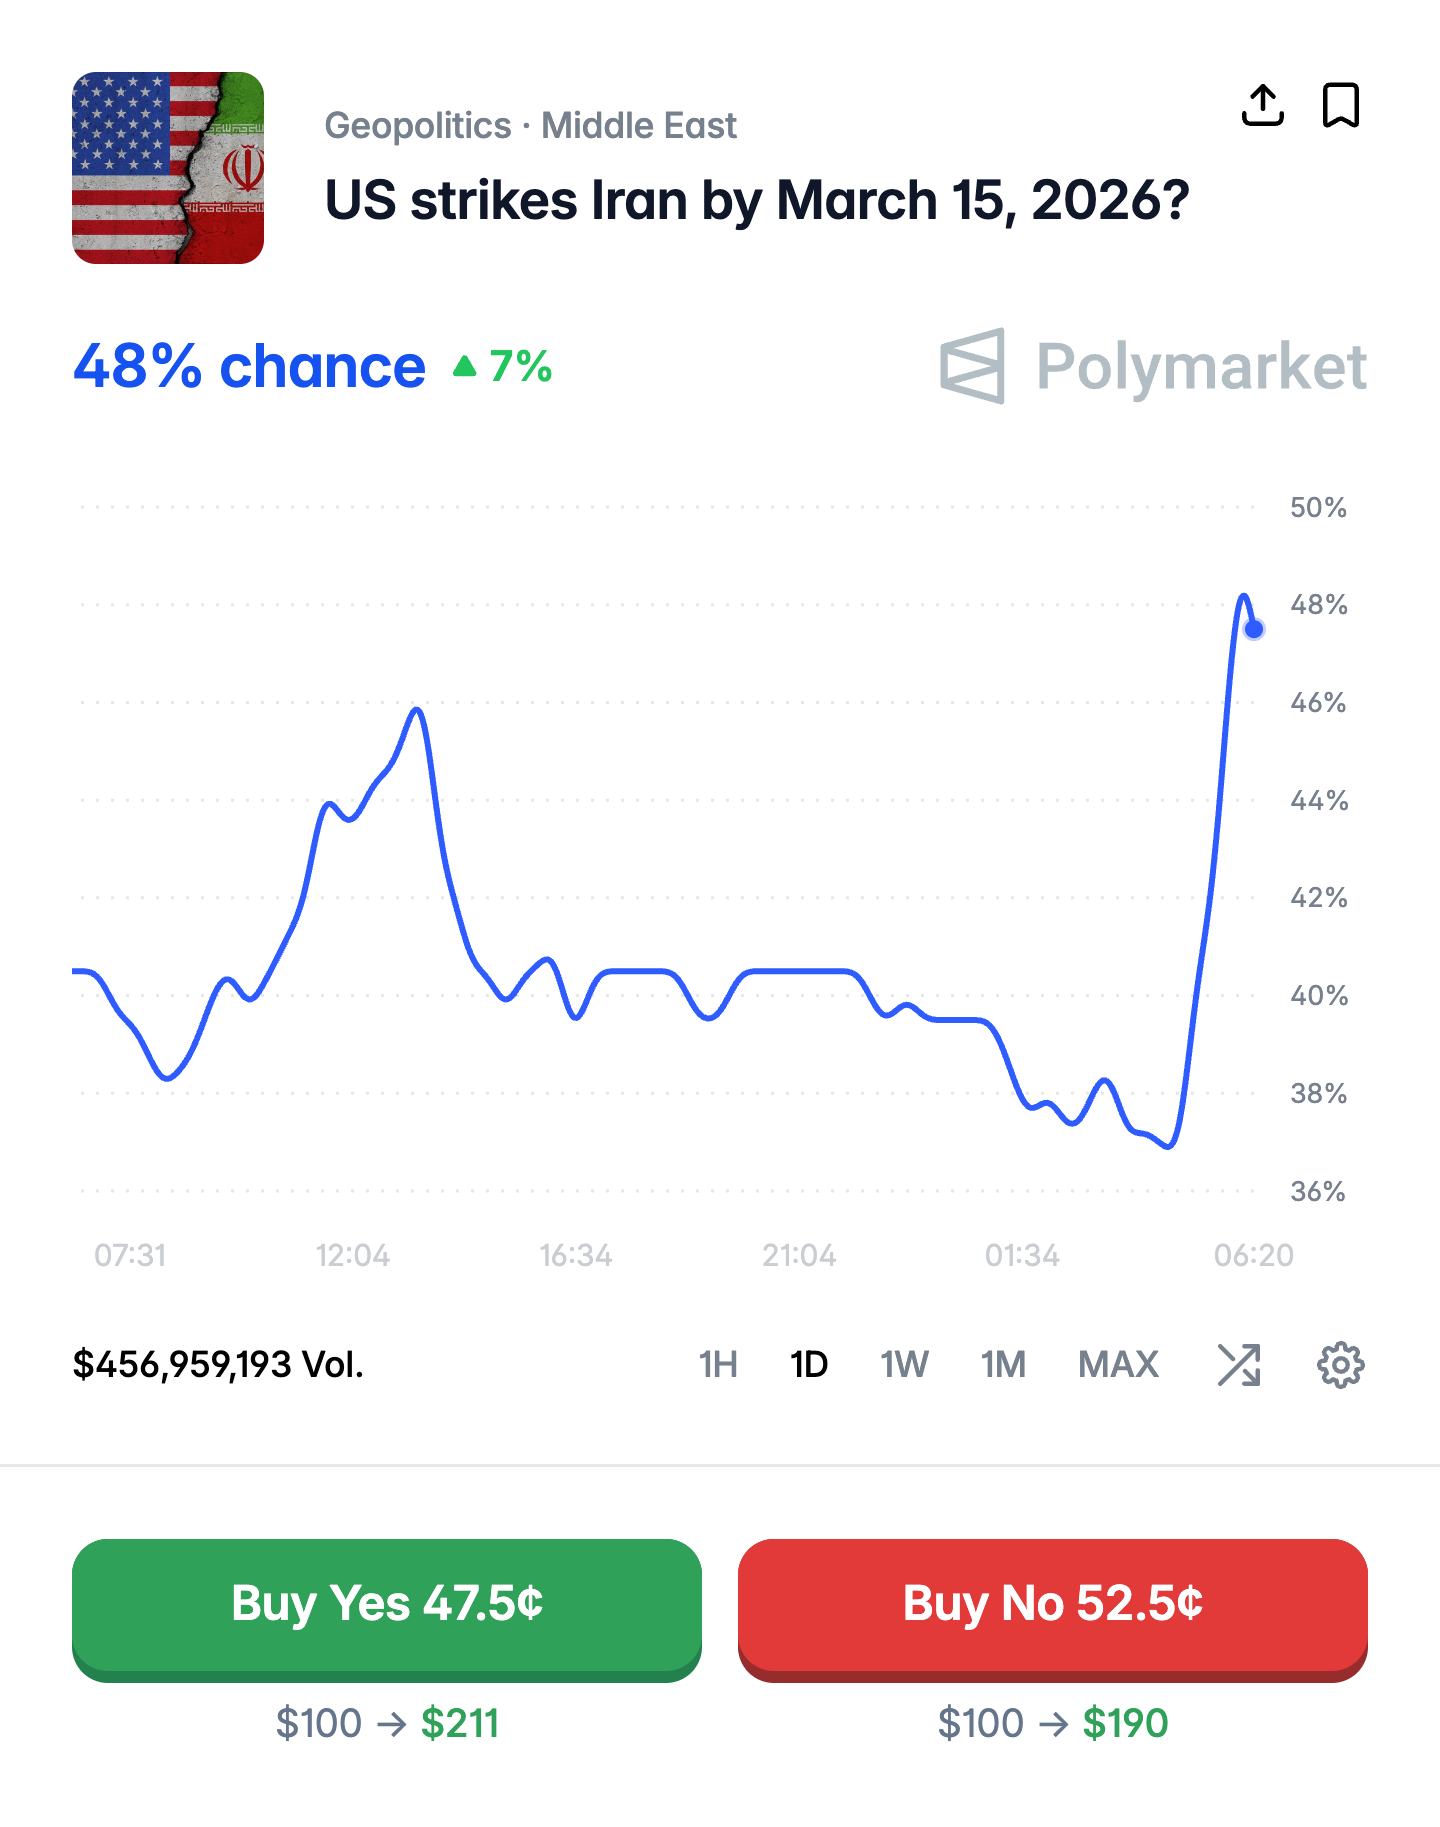
Task: Click the share upload icon
Action: pos(1262,105)
